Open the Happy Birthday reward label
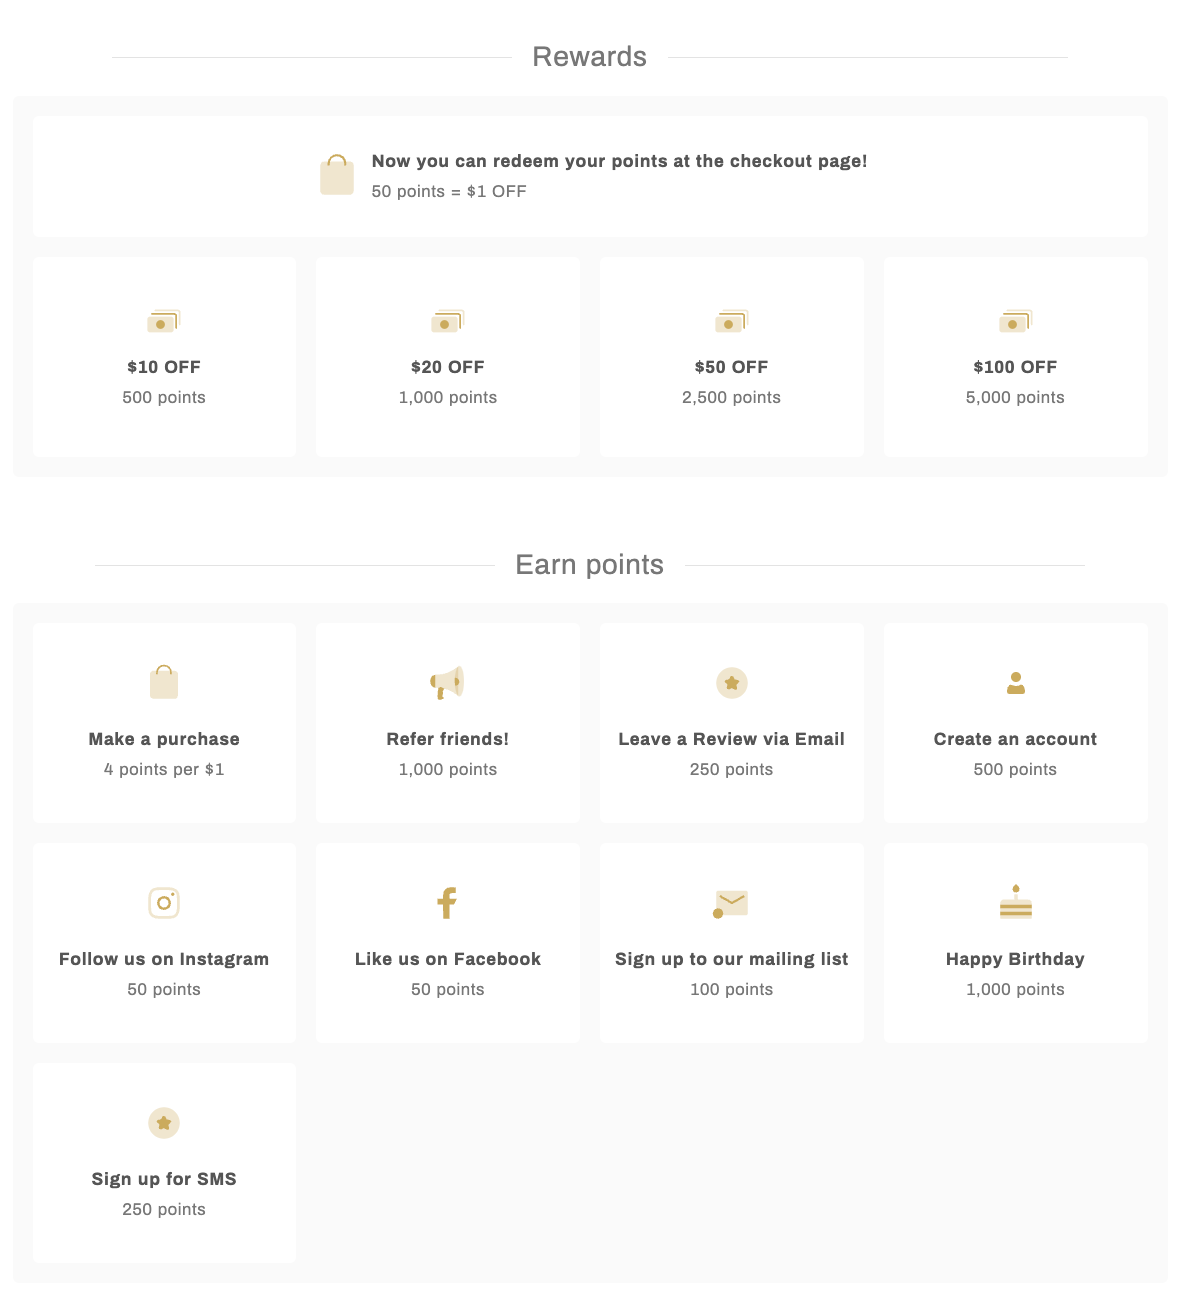The image size is (1182, 1302). (1016, 959)
